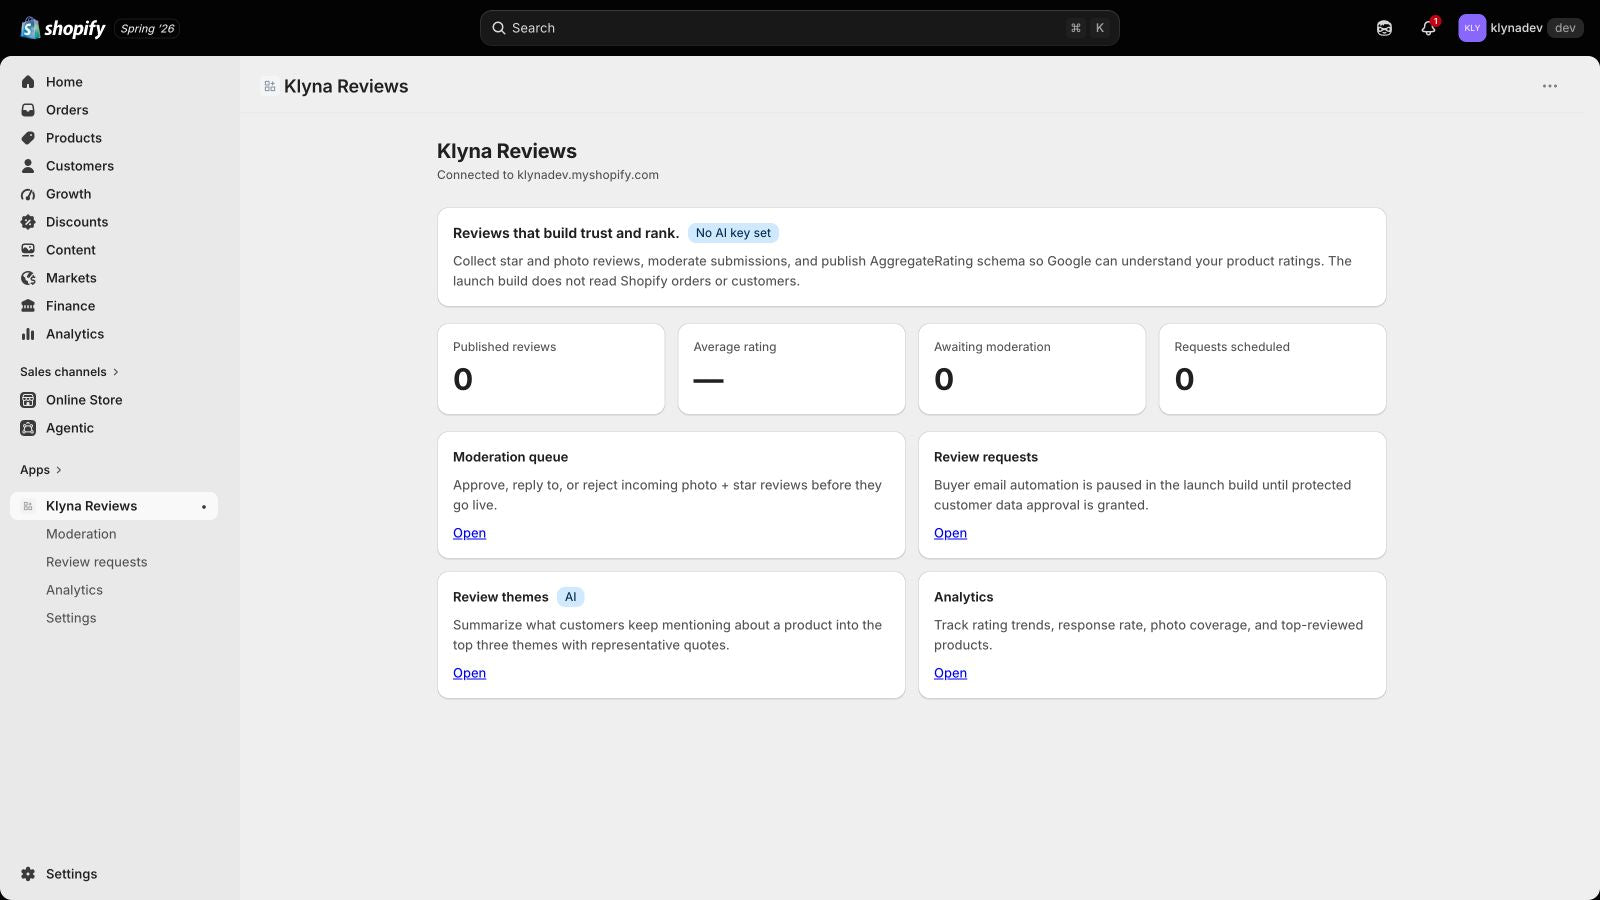The width and height of the screenshot is (1600, 900).
Task: Click the AI badge on Review themes
Action: 570,597
